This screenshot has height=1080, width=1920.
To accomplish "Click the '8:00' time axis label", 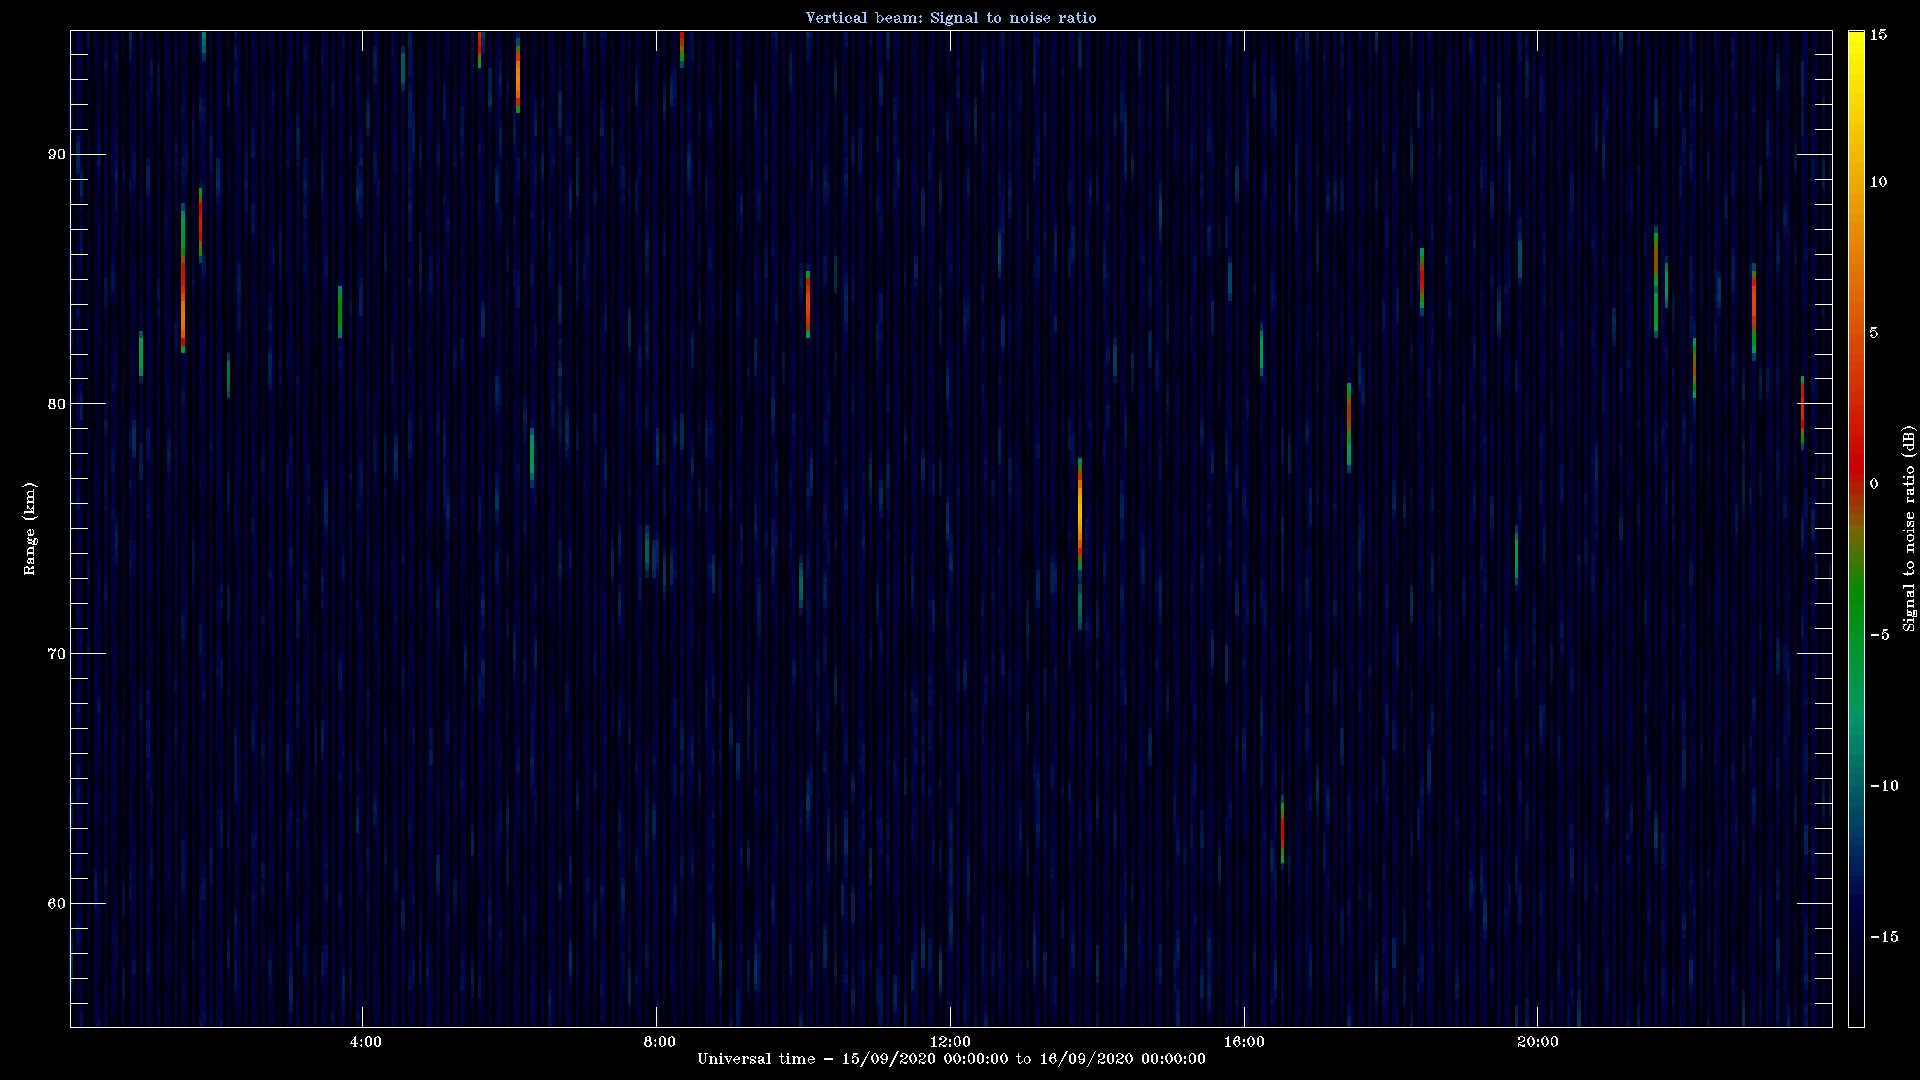I will coord(659,1042).
